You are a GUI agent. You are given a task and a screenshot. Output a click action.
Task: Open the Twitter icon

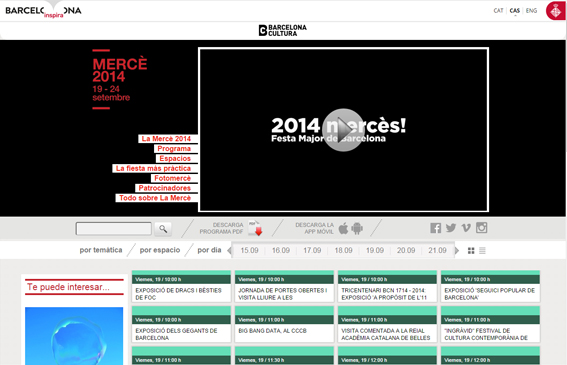pos(451,228)
